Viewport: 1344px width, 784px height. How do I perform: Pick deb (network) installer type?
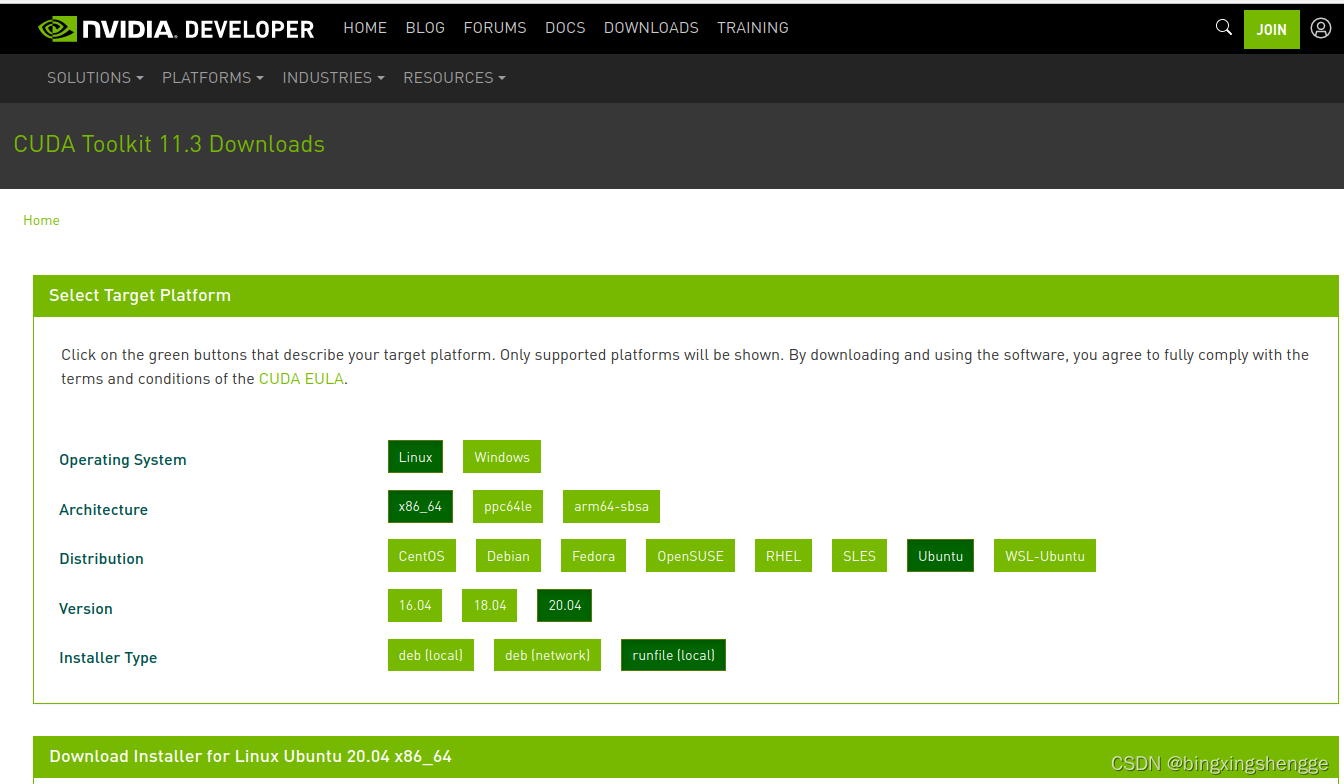coord(547,655)
